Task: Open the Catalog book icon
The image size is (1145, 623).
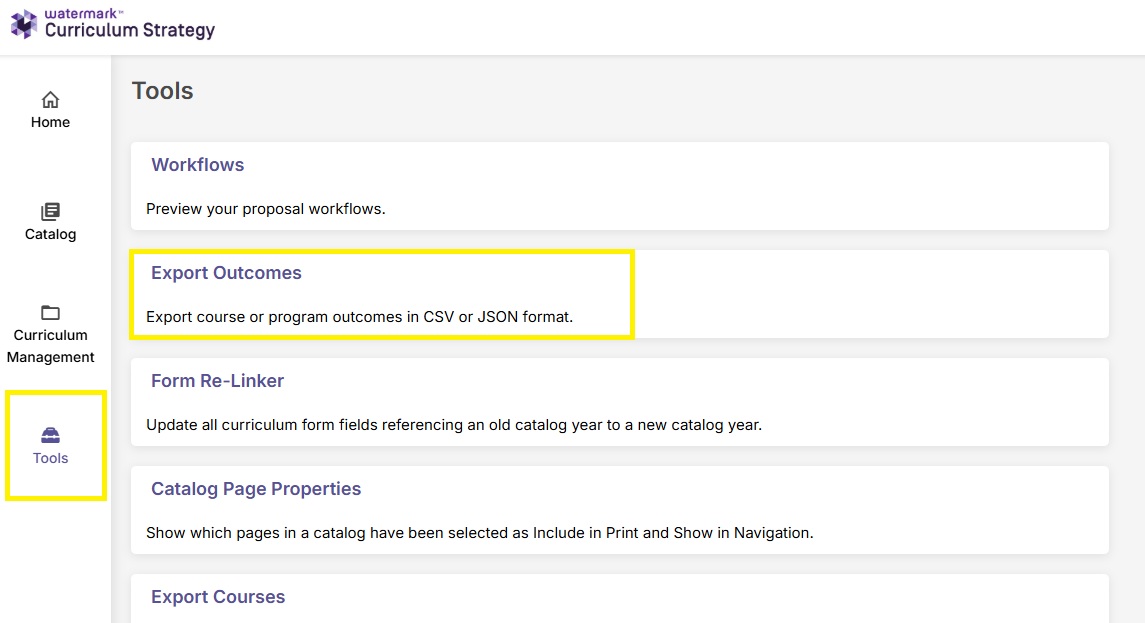Action: 50,212
